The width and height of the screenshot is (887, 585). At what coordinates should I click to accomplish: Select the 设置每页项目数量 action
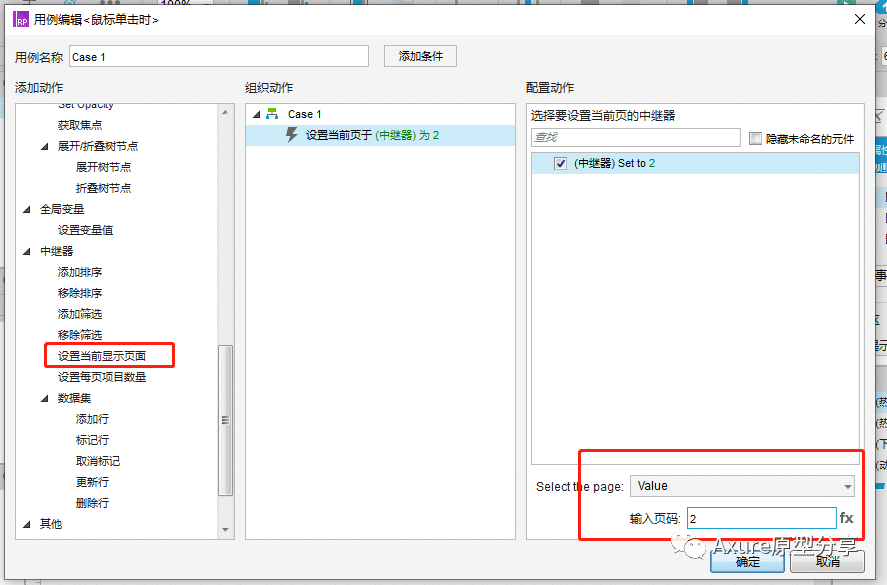tap(102, 377)
